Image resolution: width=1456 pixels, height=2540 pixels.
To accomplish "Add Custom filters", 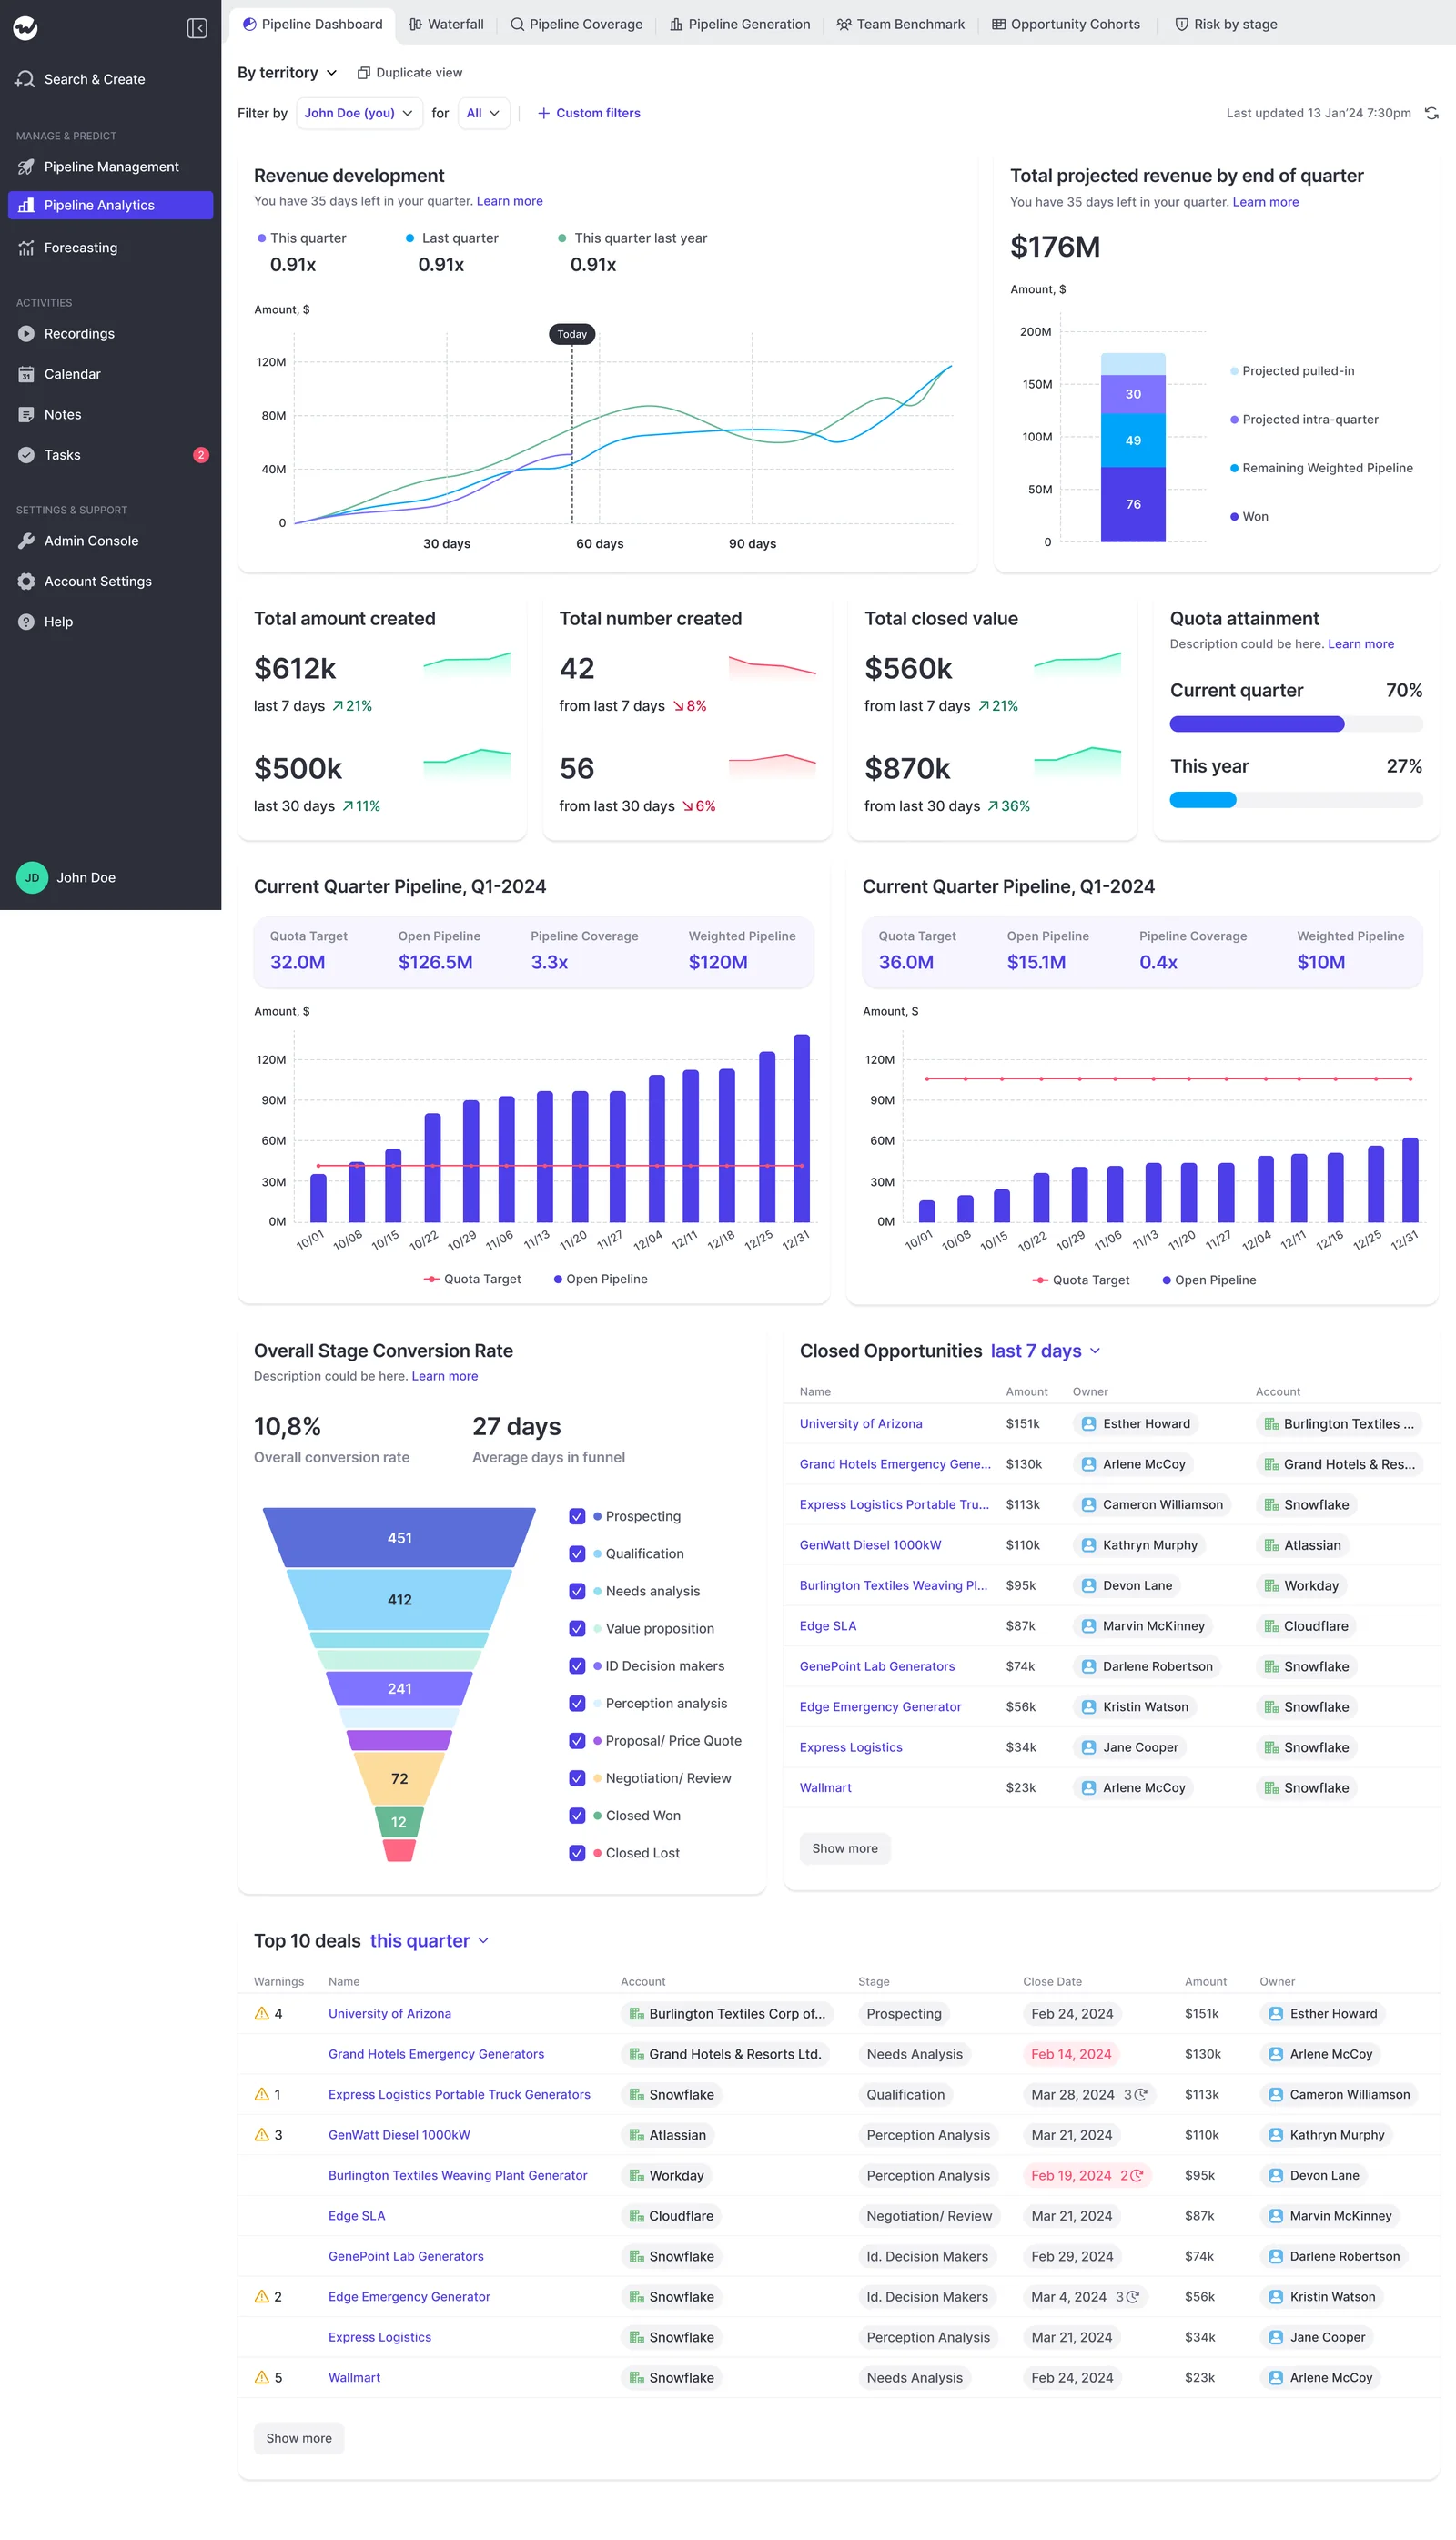I will pos(589,113).
